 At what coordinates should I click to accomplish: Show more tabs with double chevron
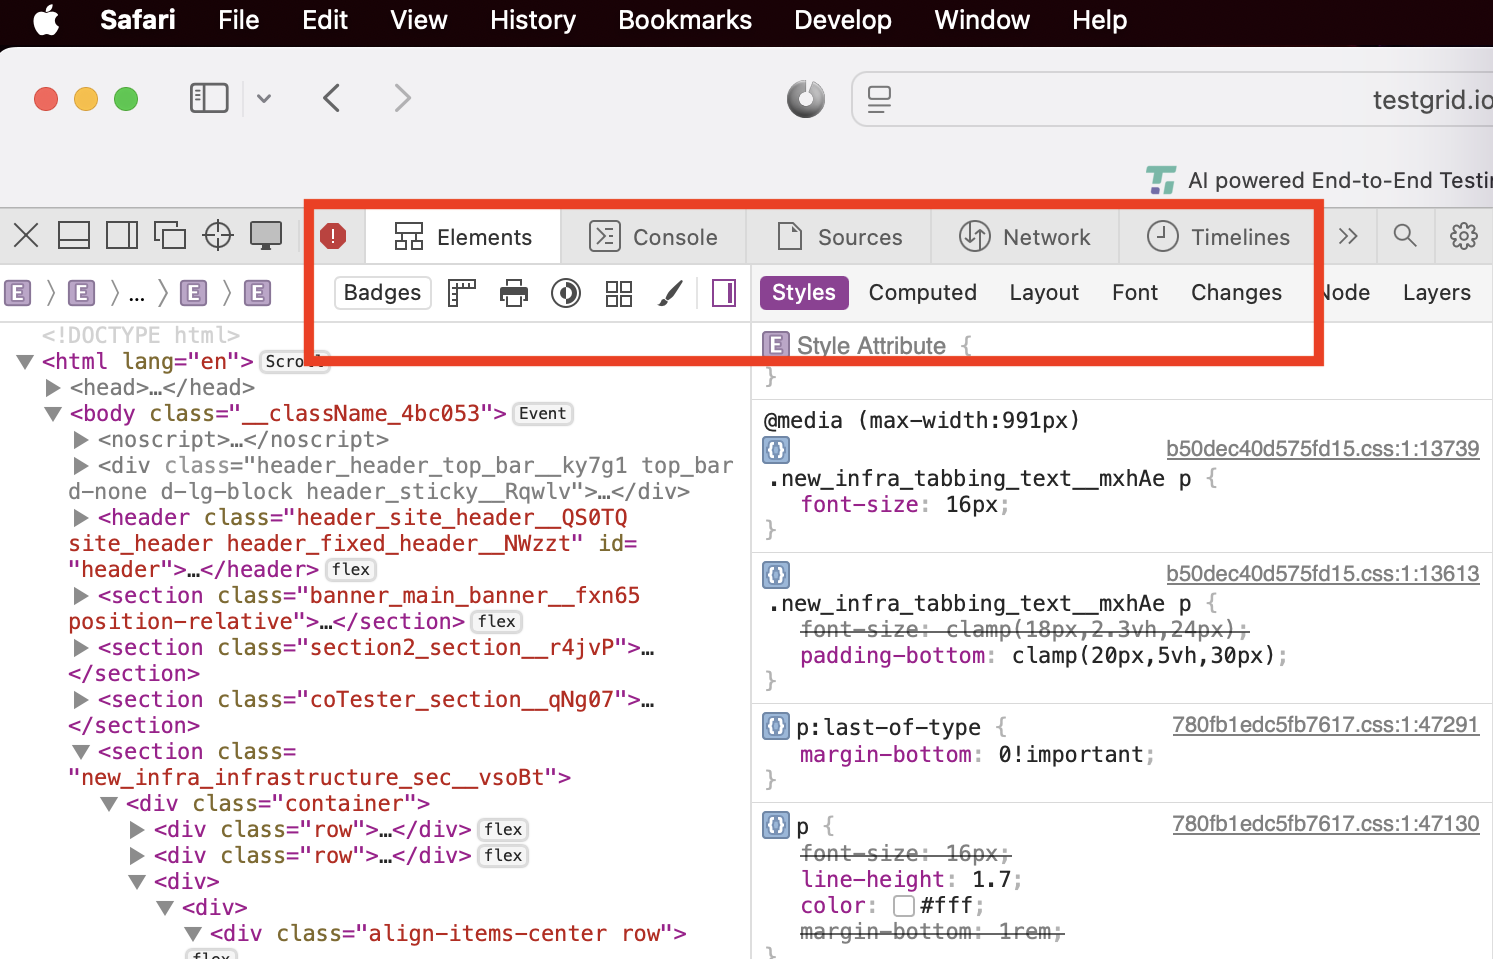pos(1348,236)
